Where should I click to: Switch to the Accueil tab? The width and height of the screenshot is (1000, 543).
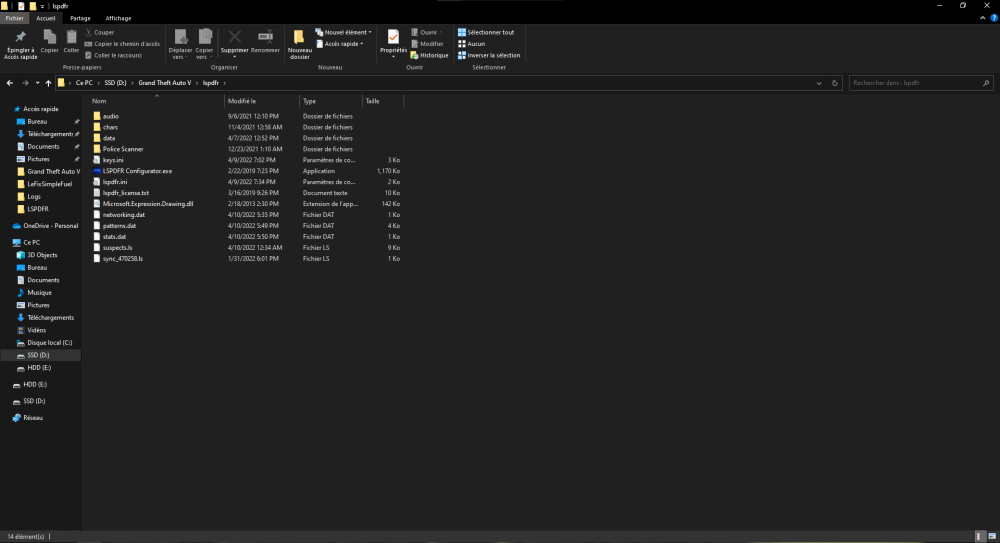coord(45,19)
